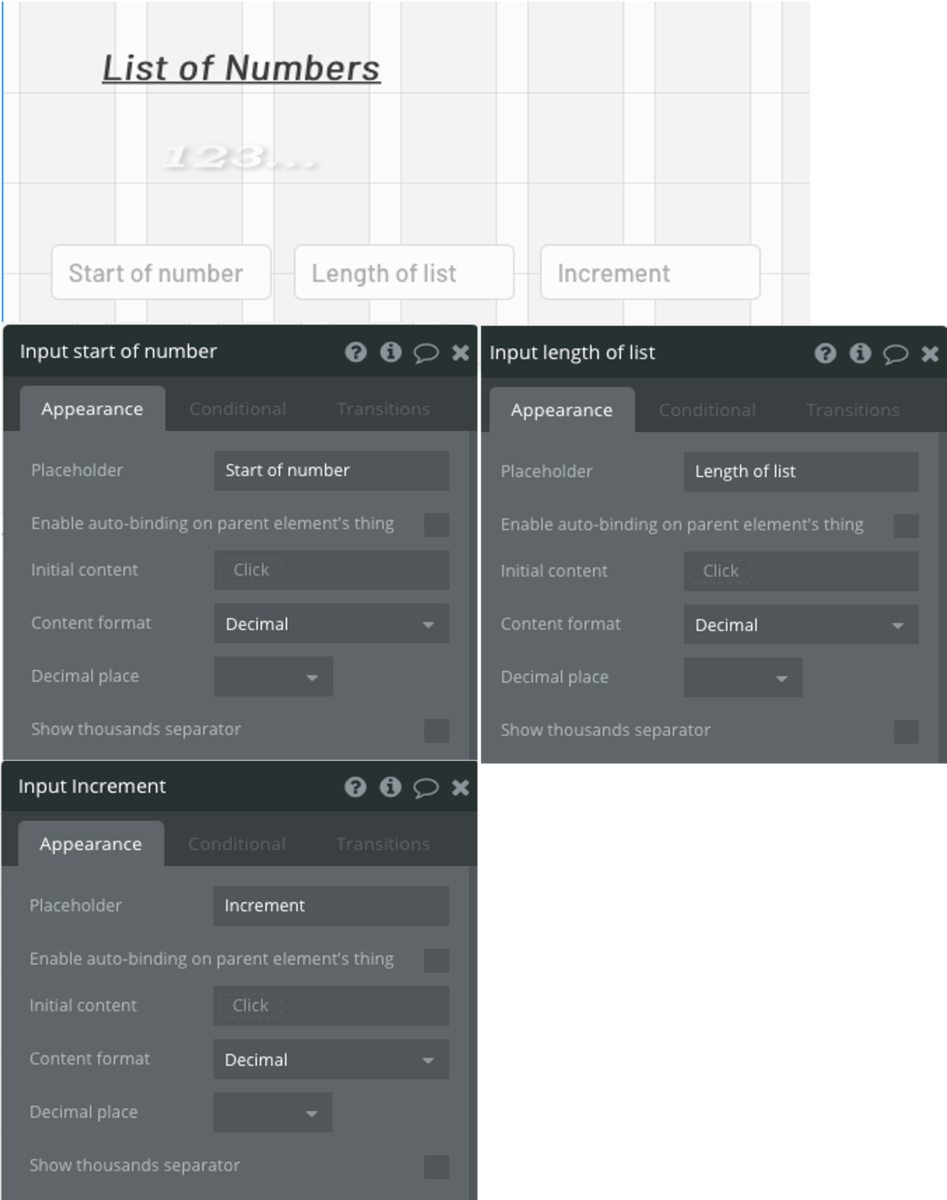Viewport: 947px width, 1200px height.
Task: Select Appearance tab in Input start of number panel
Action: 92,409
